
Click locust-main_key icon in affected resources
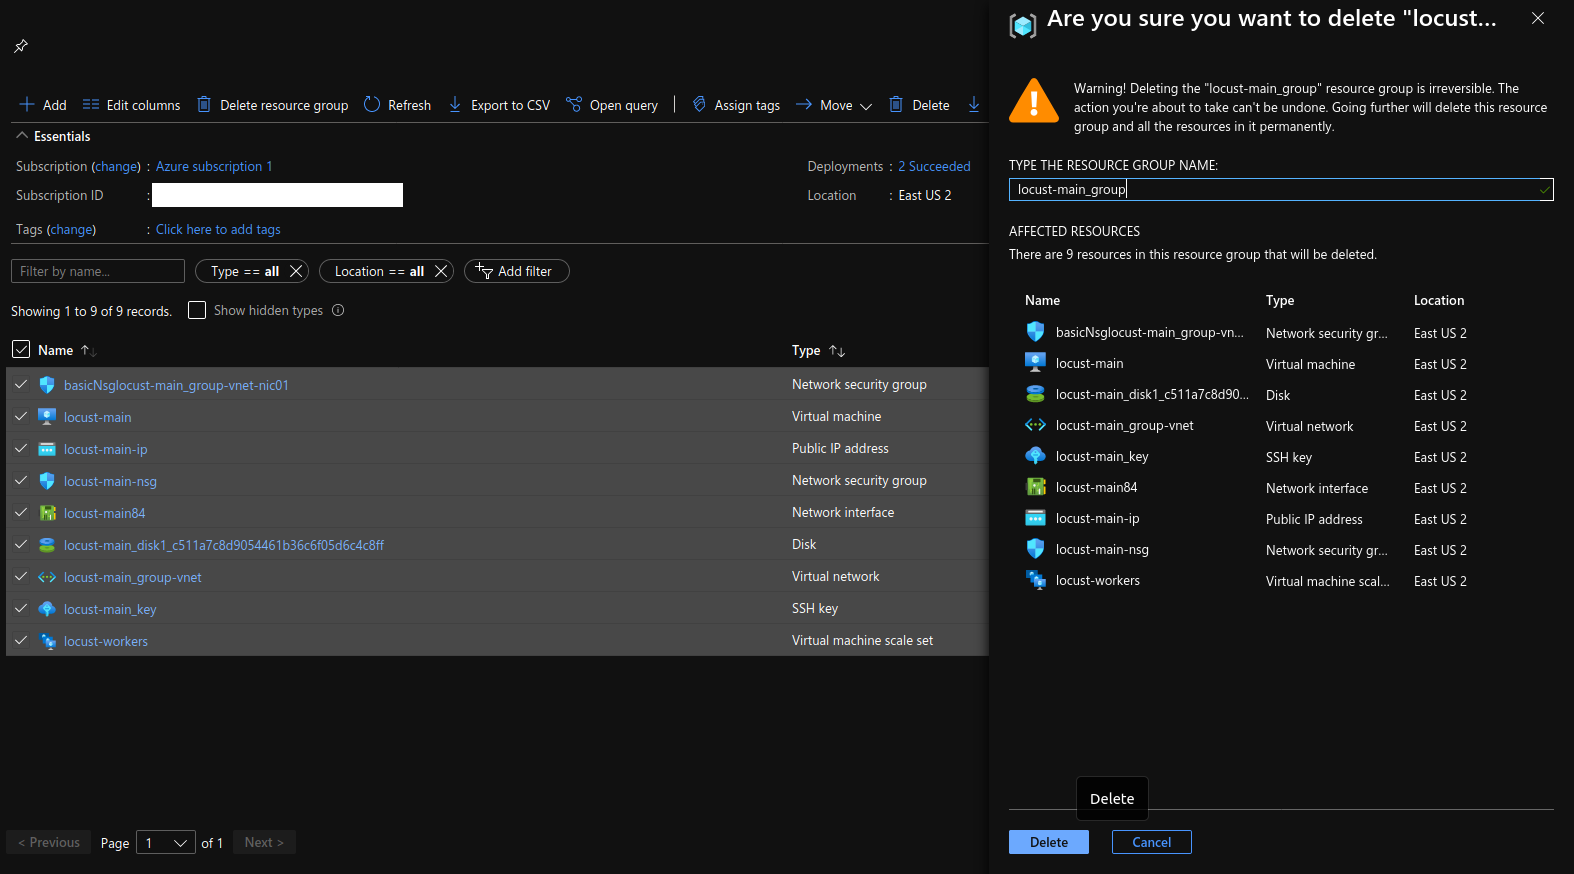coord(1036,456)
